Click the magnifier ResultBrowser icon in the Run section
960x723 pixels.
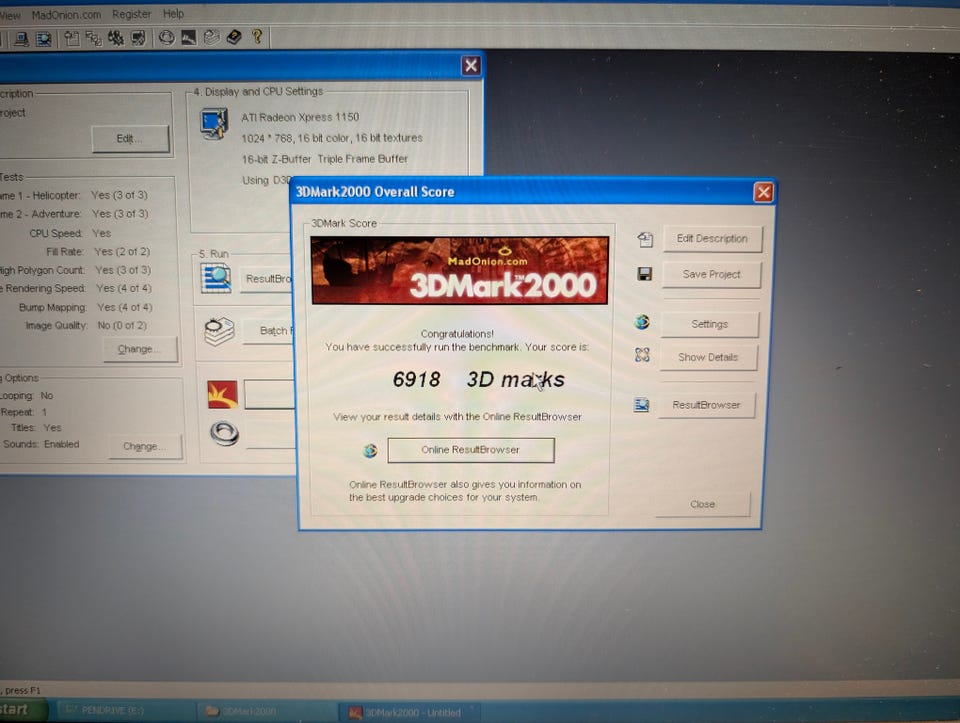(216, 278)
